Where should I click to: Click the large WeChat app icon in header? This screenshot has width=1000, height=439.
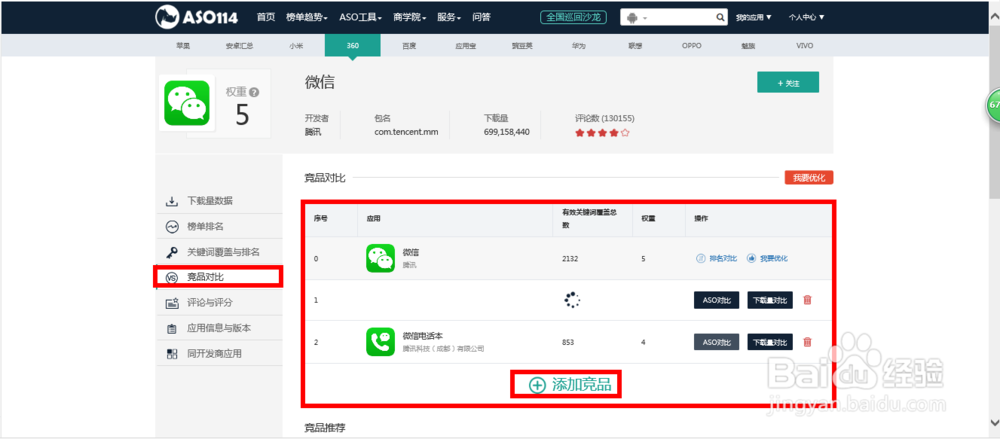tap(187, 103)
